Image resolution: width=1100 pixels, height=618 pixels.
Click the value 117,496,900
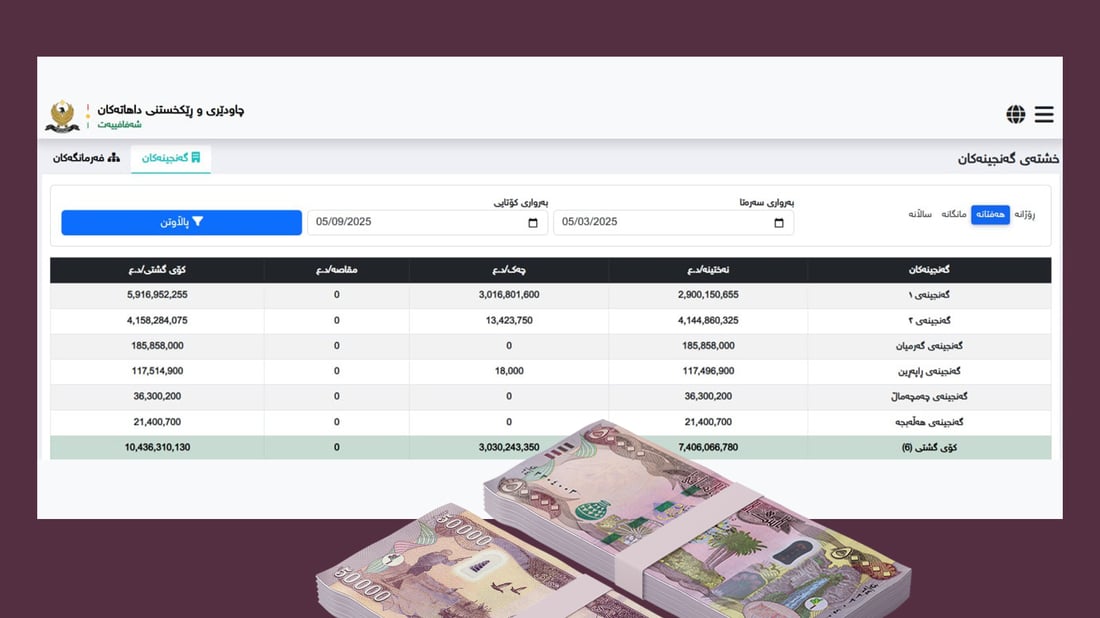tap(708, 371)
